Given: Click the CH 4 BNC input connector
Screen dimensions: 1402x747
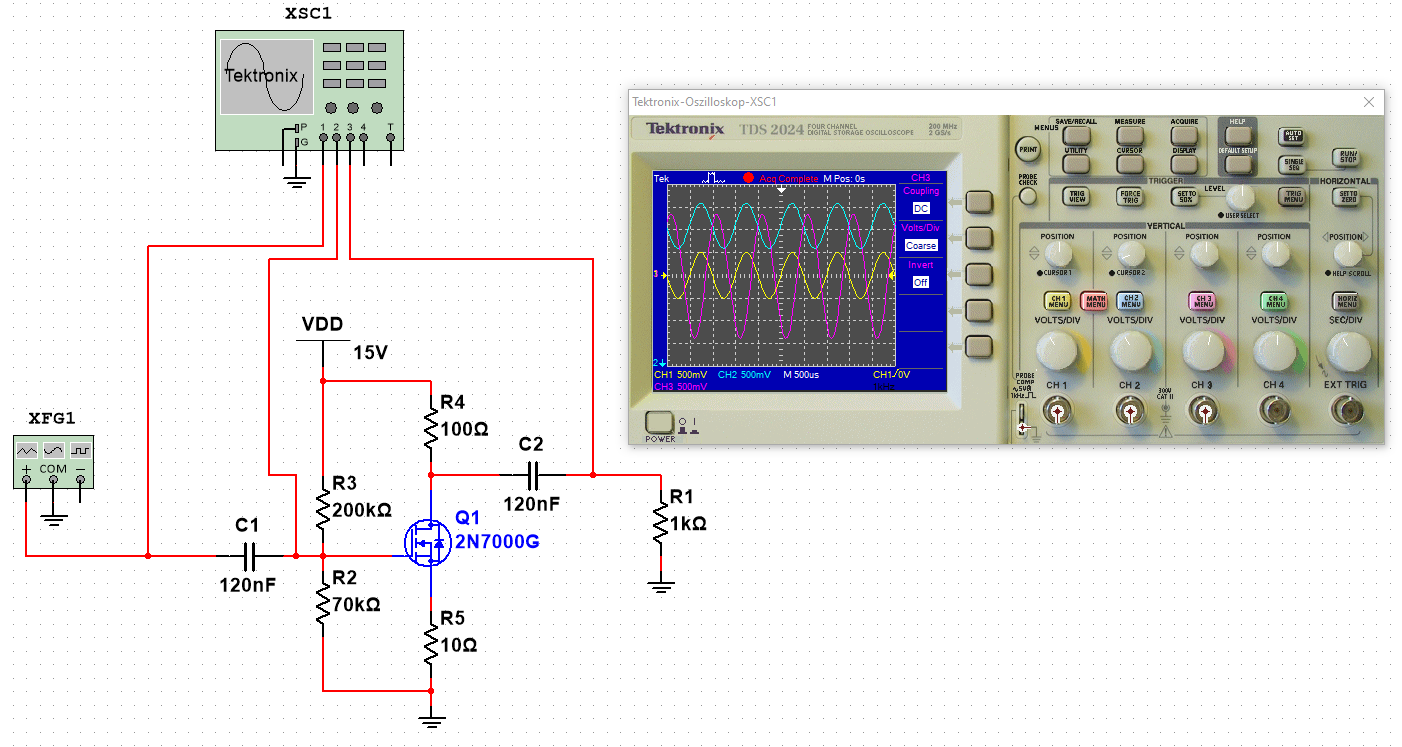Looking at the screenshot, I should [x=1275, y=410].
